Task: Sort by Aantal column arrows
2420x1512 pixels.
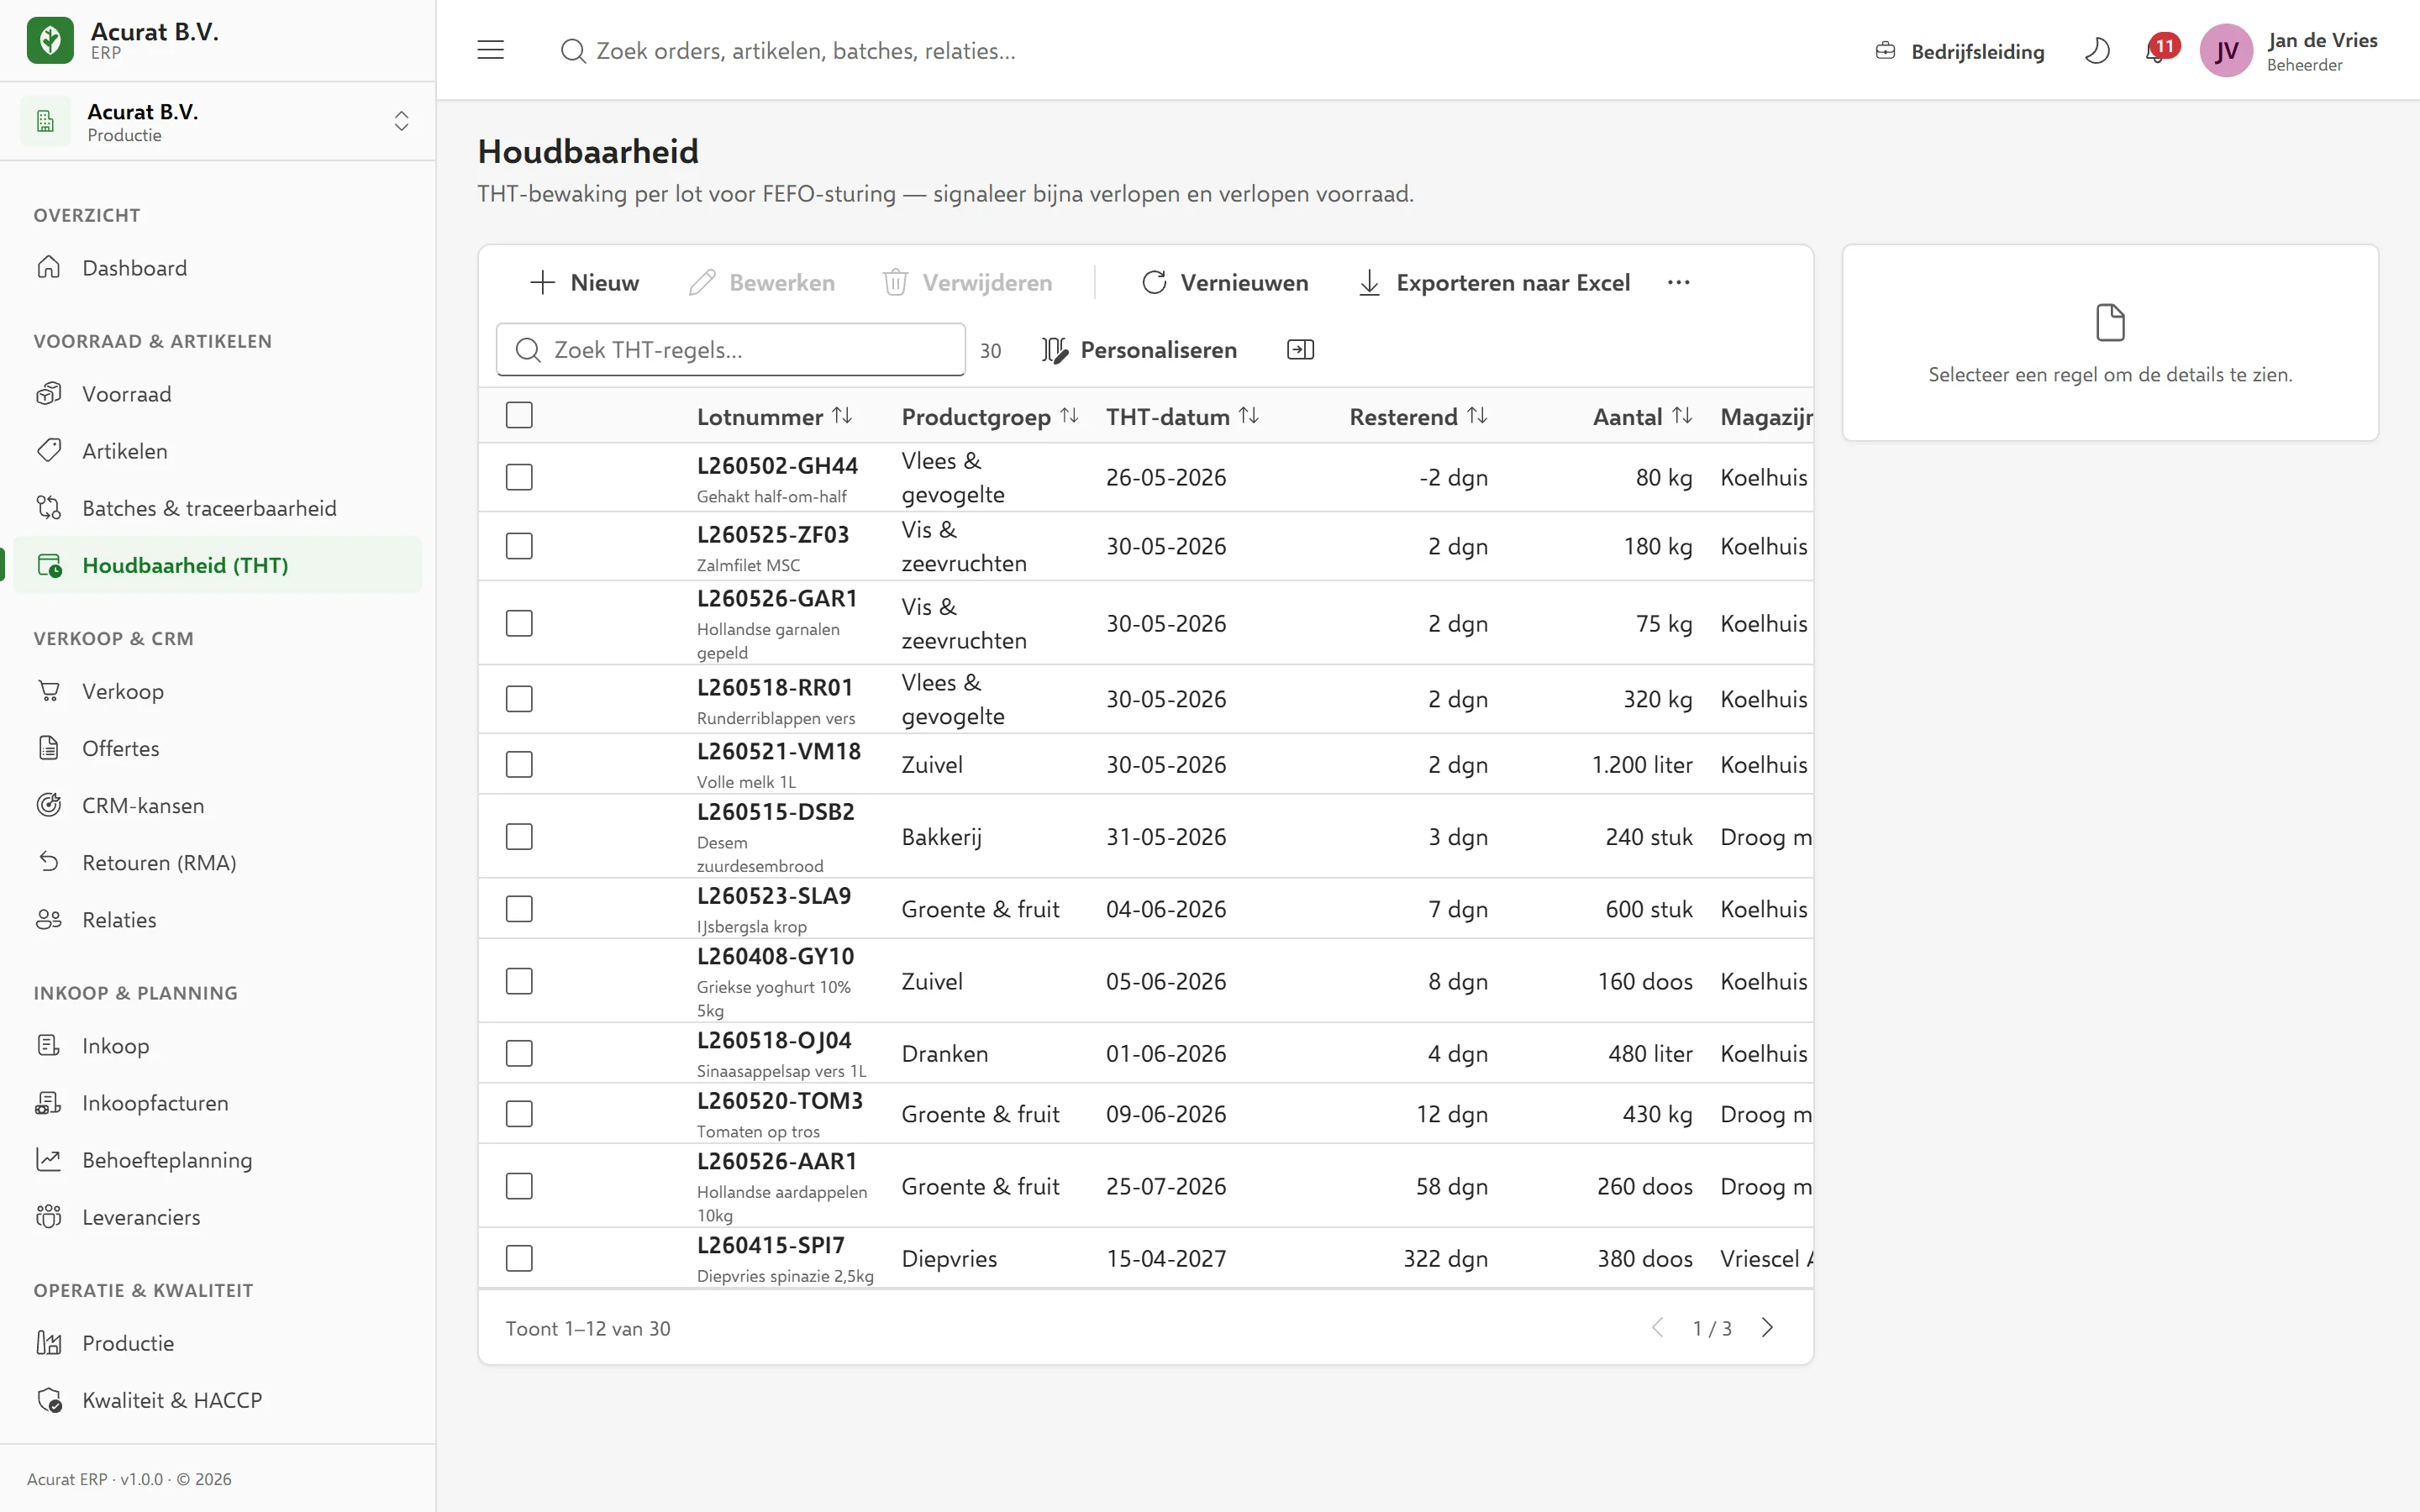Action: [x=1682, y=415]
